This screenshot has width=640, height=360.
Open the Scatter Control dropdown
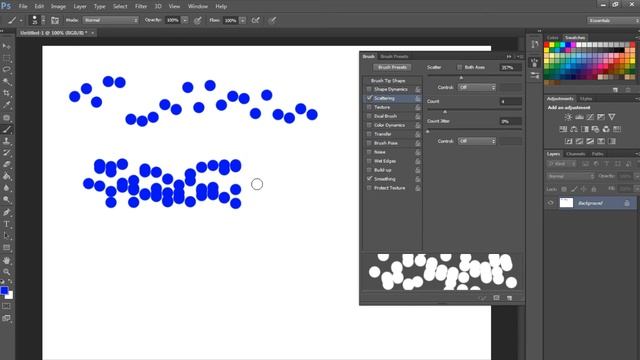476,87
